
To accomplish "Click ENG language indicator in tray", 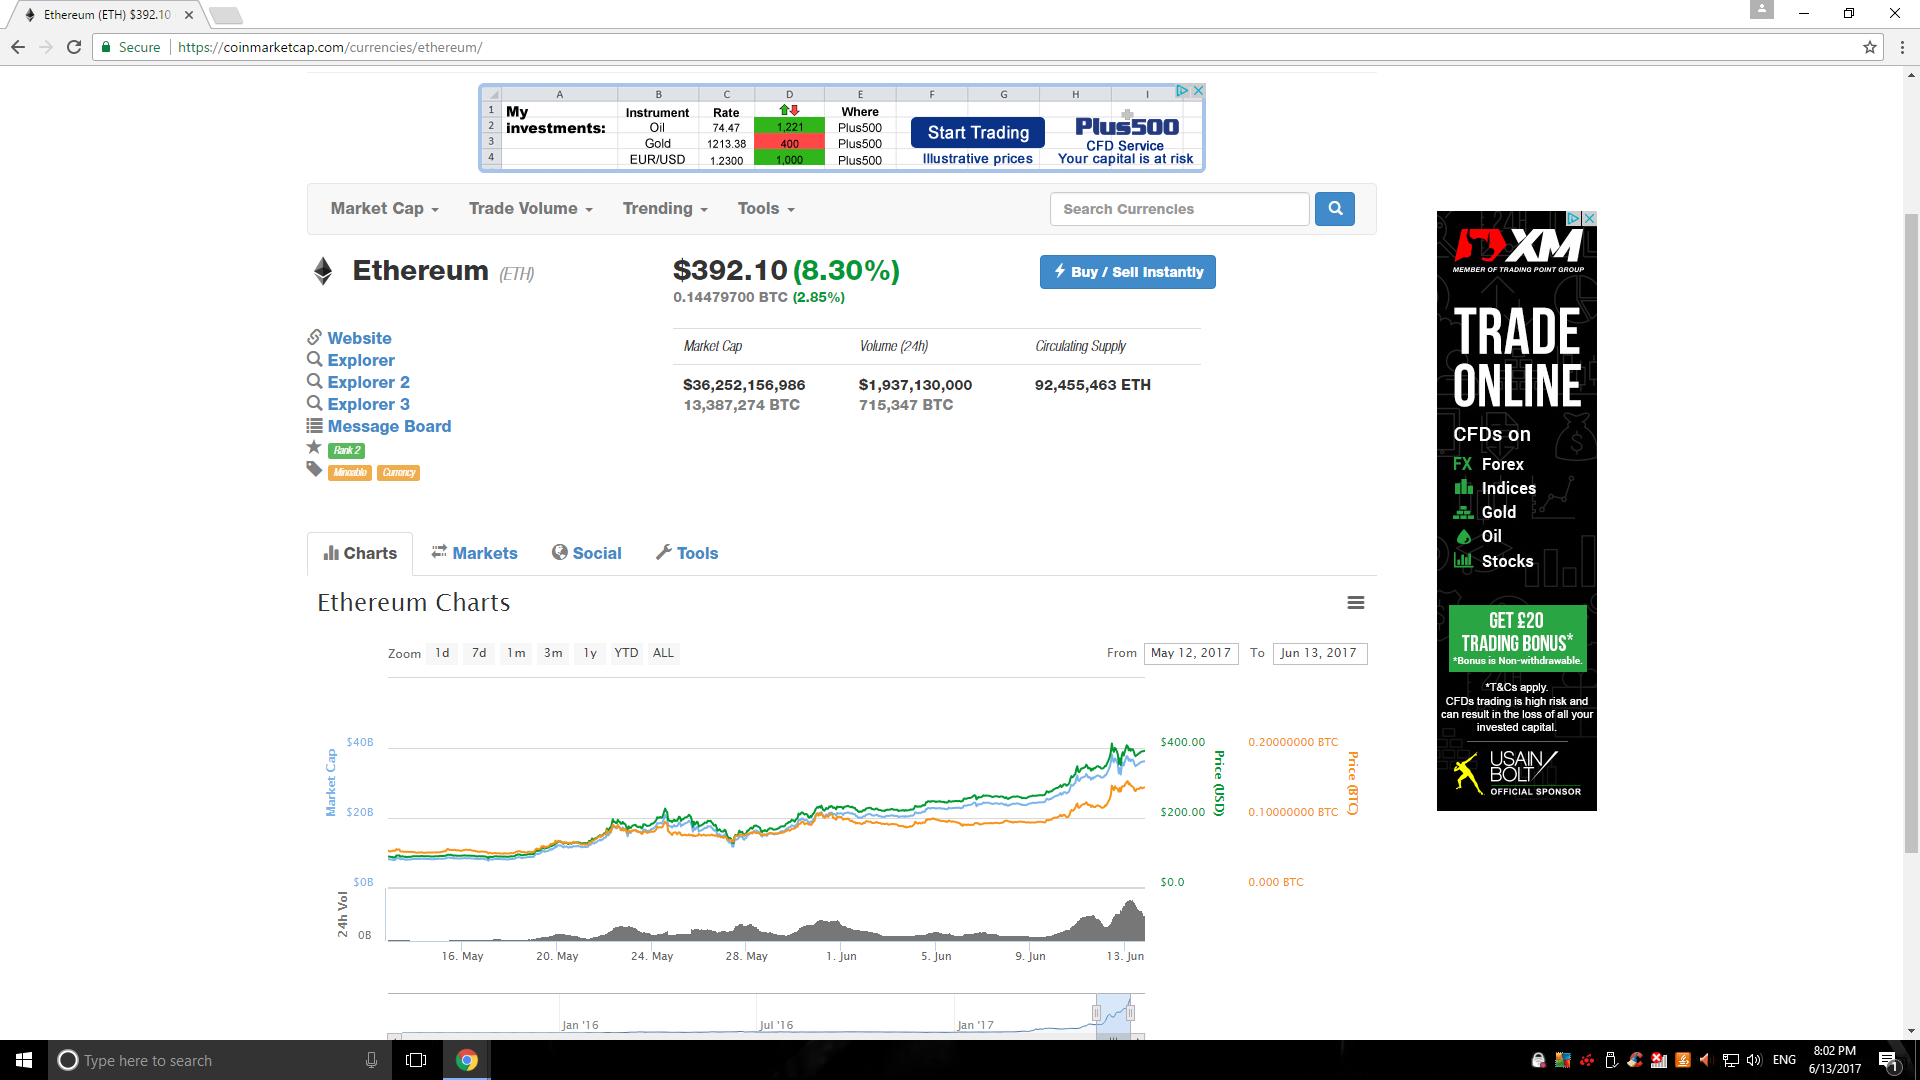I will pyautogui.click(x=1784, y=1060).
